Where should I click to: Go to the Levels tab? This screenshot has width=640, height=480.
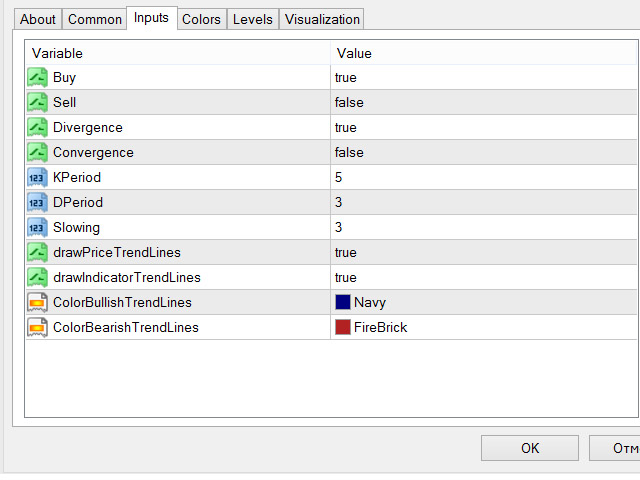252,19
